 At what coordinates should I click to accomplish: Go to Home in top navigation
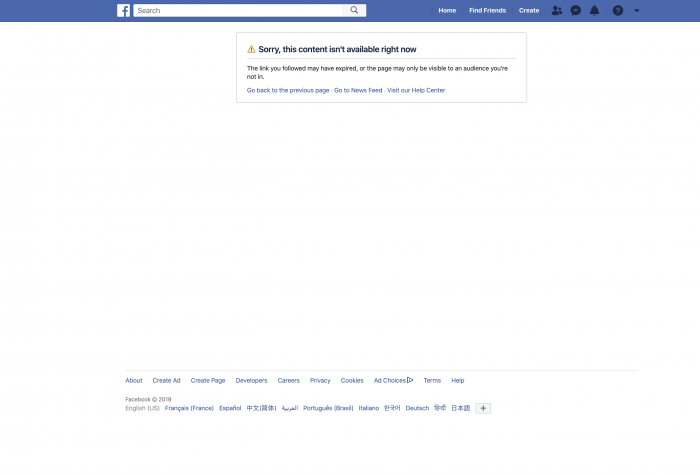coord(447,10)
